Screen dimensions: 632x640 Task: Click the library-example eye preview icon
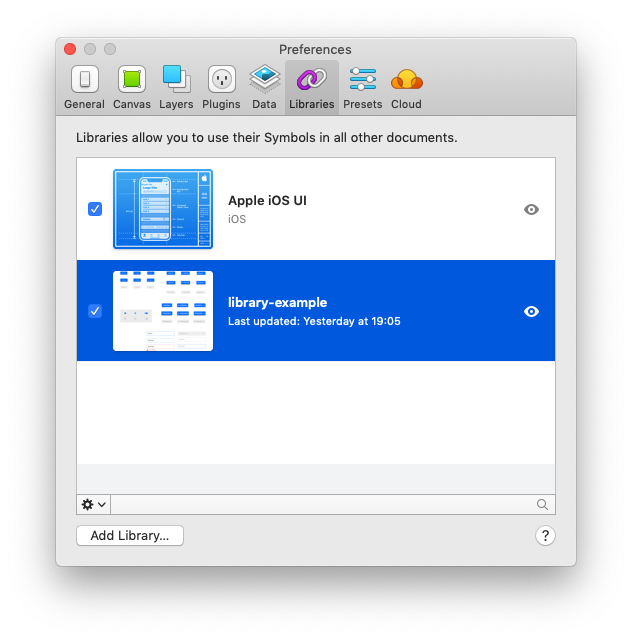(x=532, y=311)
